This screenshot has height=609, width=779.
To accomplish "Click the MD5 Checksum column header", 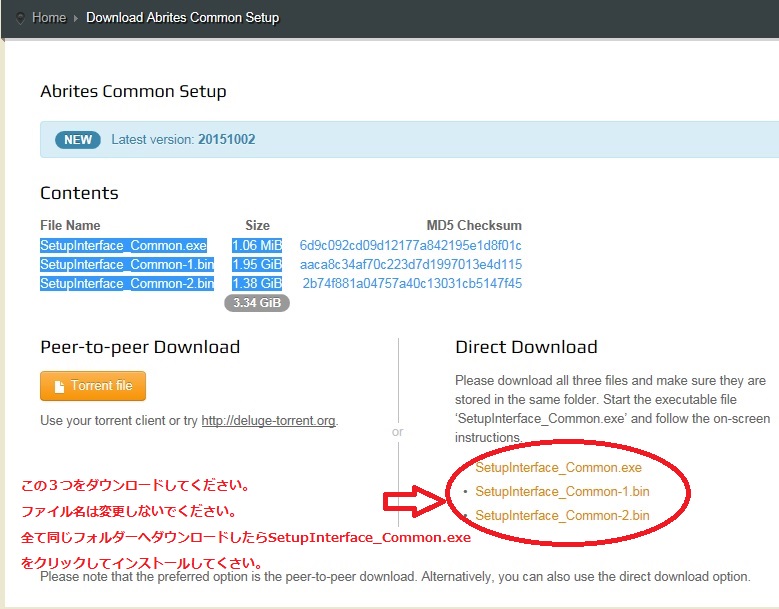I will click(x=474, y=226).
